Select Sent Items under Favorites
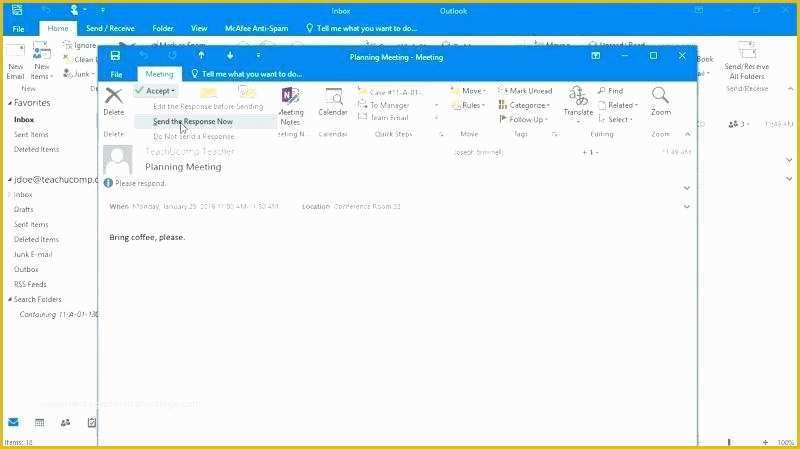 coord(31,134)
